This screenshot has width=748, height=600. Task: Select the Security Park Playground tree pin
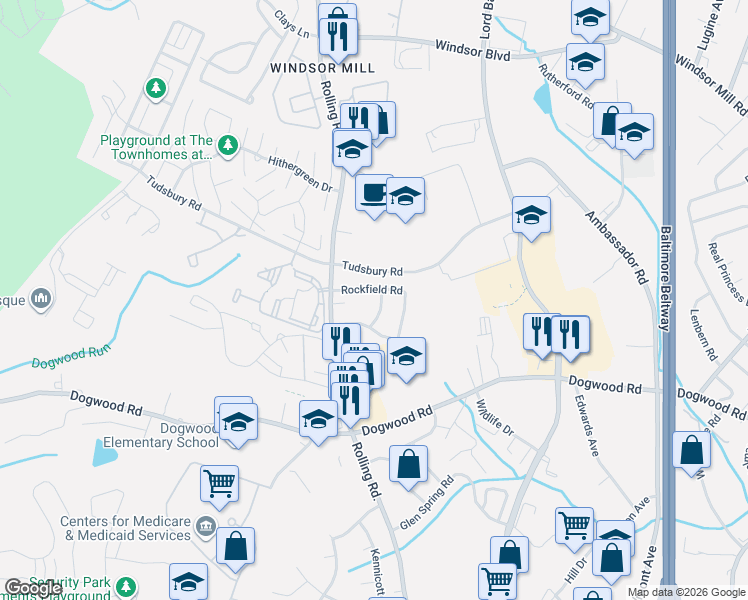click(x=126, y=588)
